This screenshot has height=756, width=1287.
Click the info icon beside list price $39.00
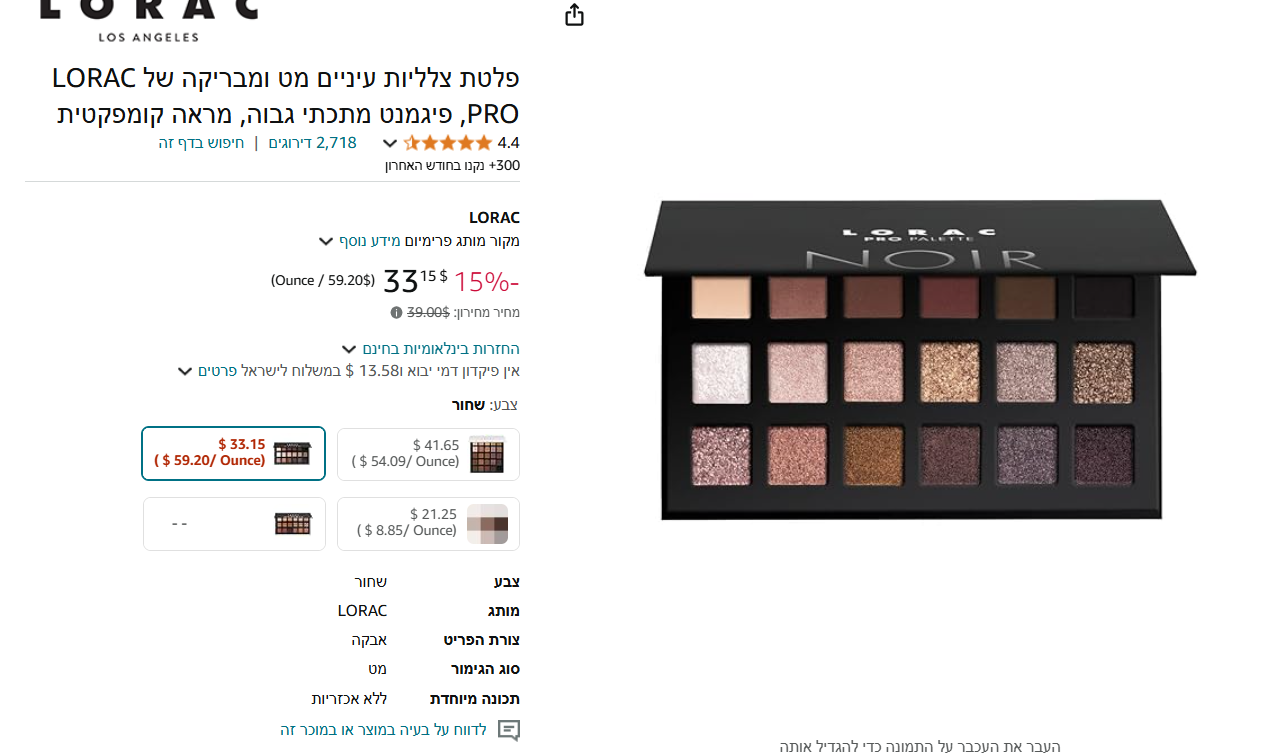[x=397, y=313]
